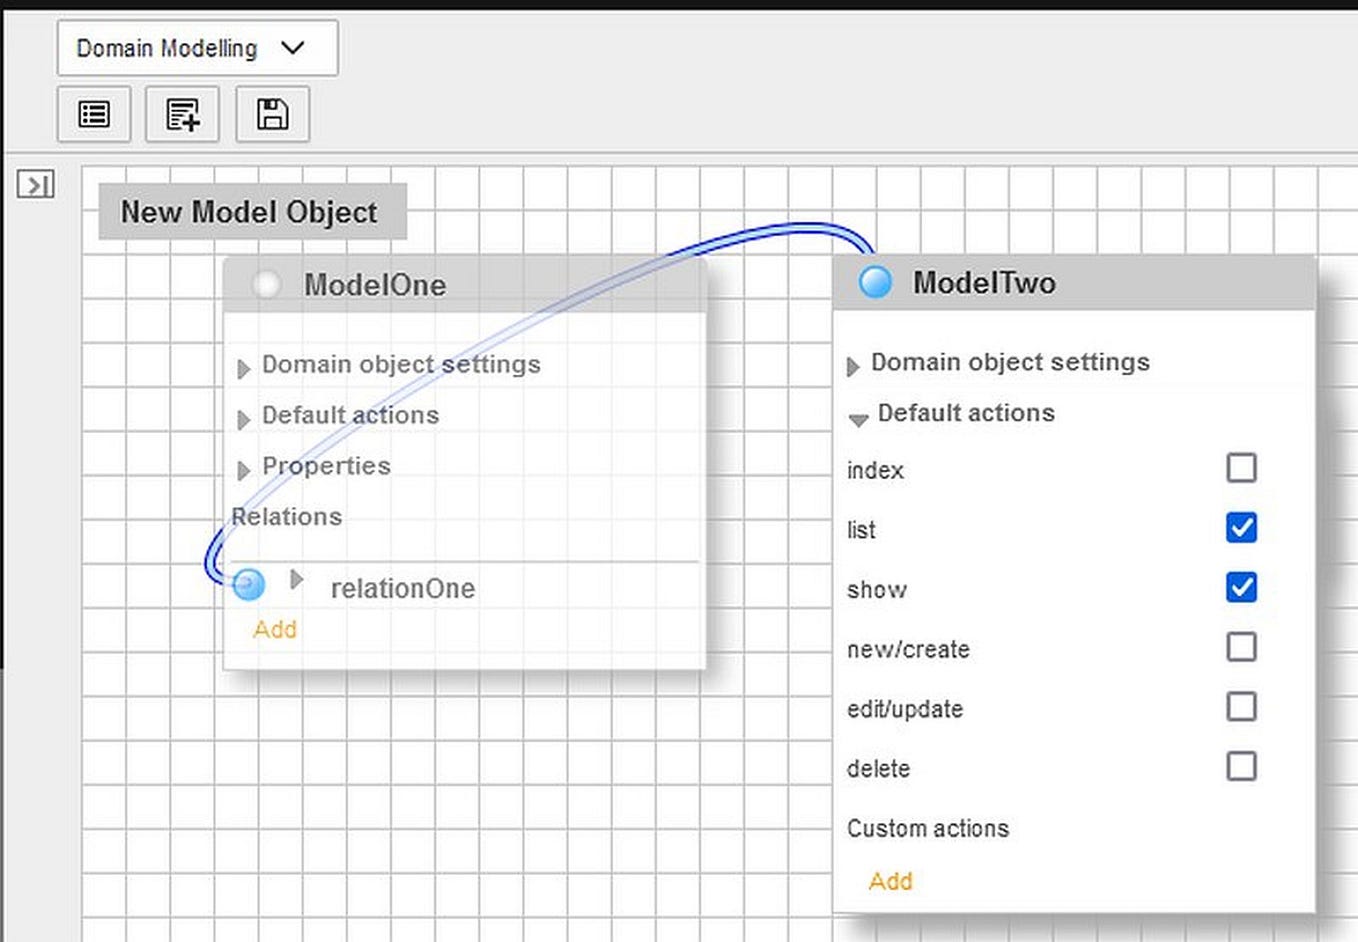Uncheck the list action on ModelTwo
Image resolution: width=1358 pixels, height=942 pixels.
click(1241, 528)
